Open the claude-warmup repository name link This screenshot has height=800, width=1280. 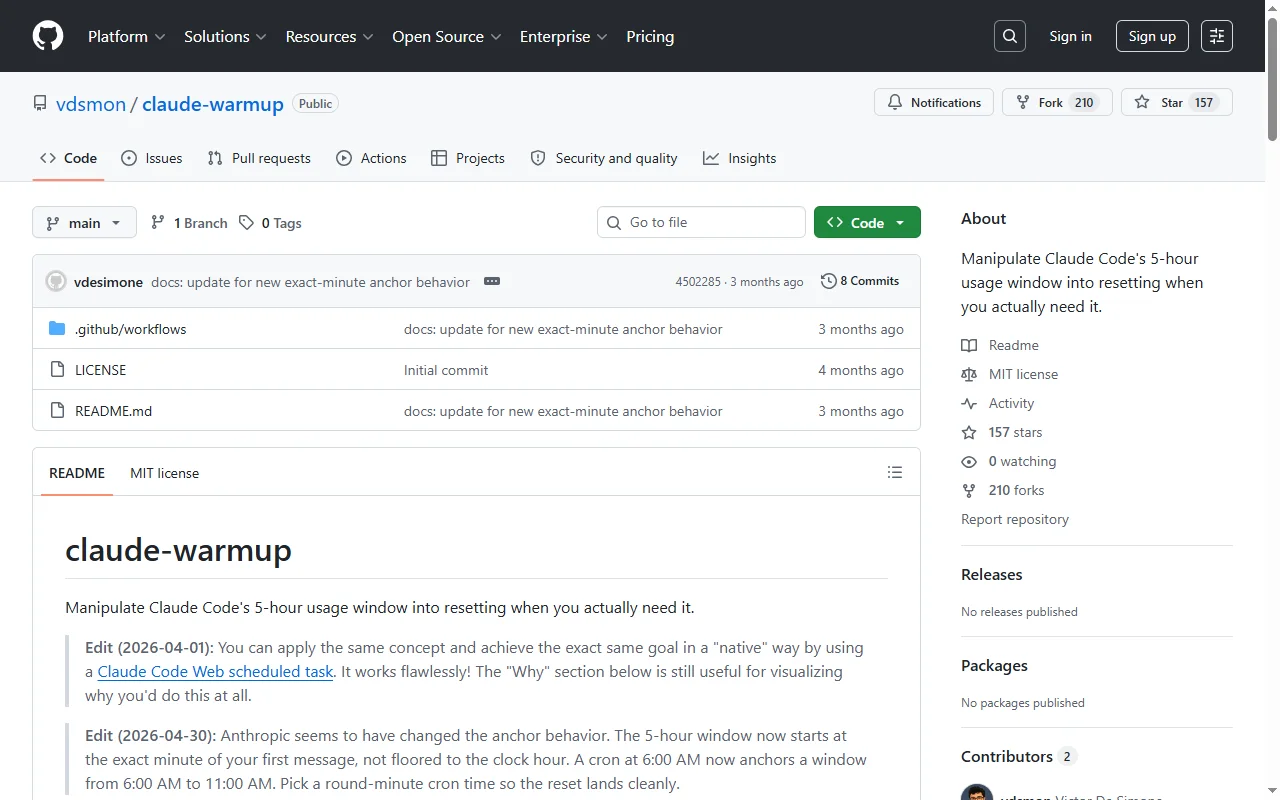213,104
